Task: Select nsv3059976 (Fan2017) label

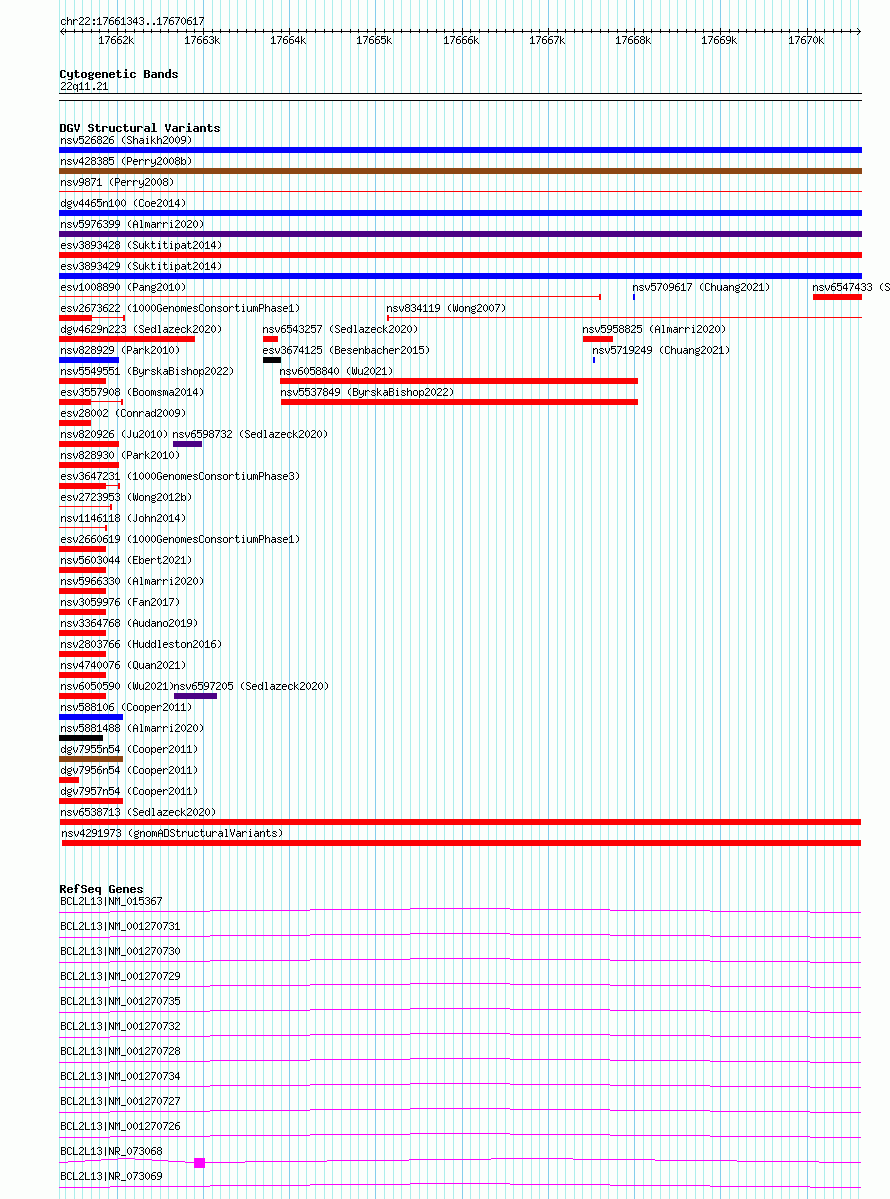Action: pos(120,603)
